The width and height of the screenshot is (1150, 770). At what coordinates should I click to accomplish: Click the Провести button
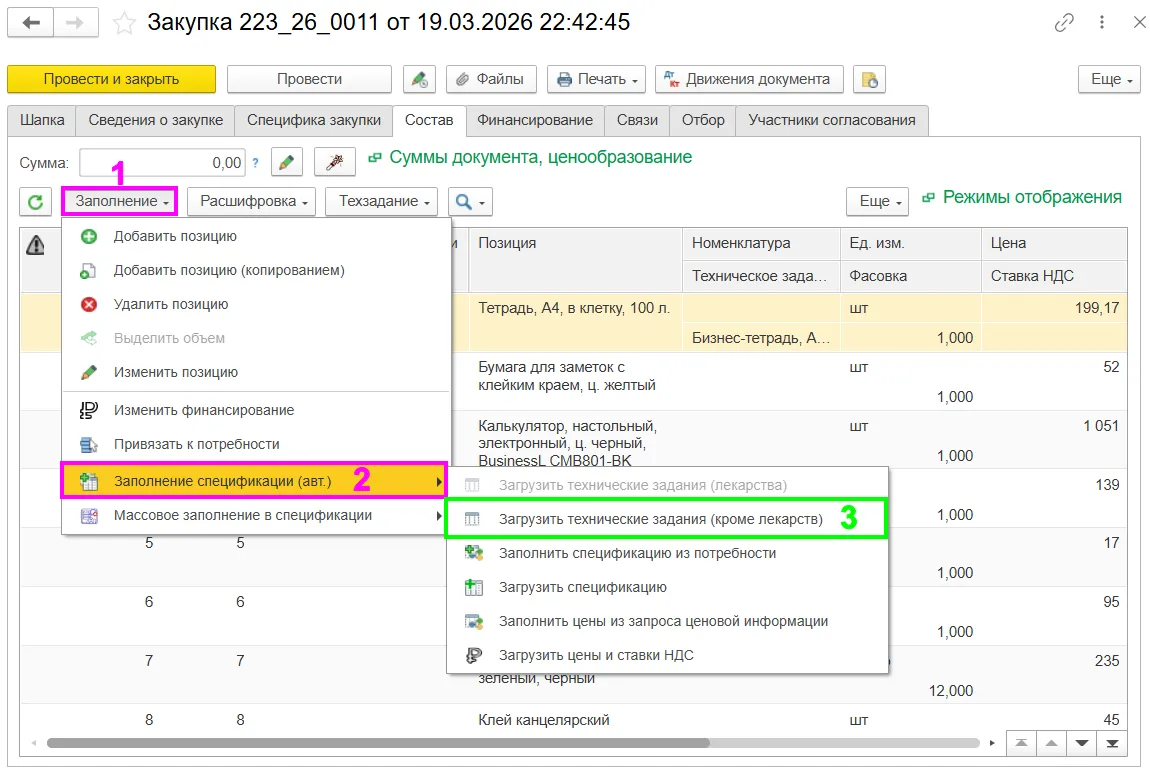(310, 79)
